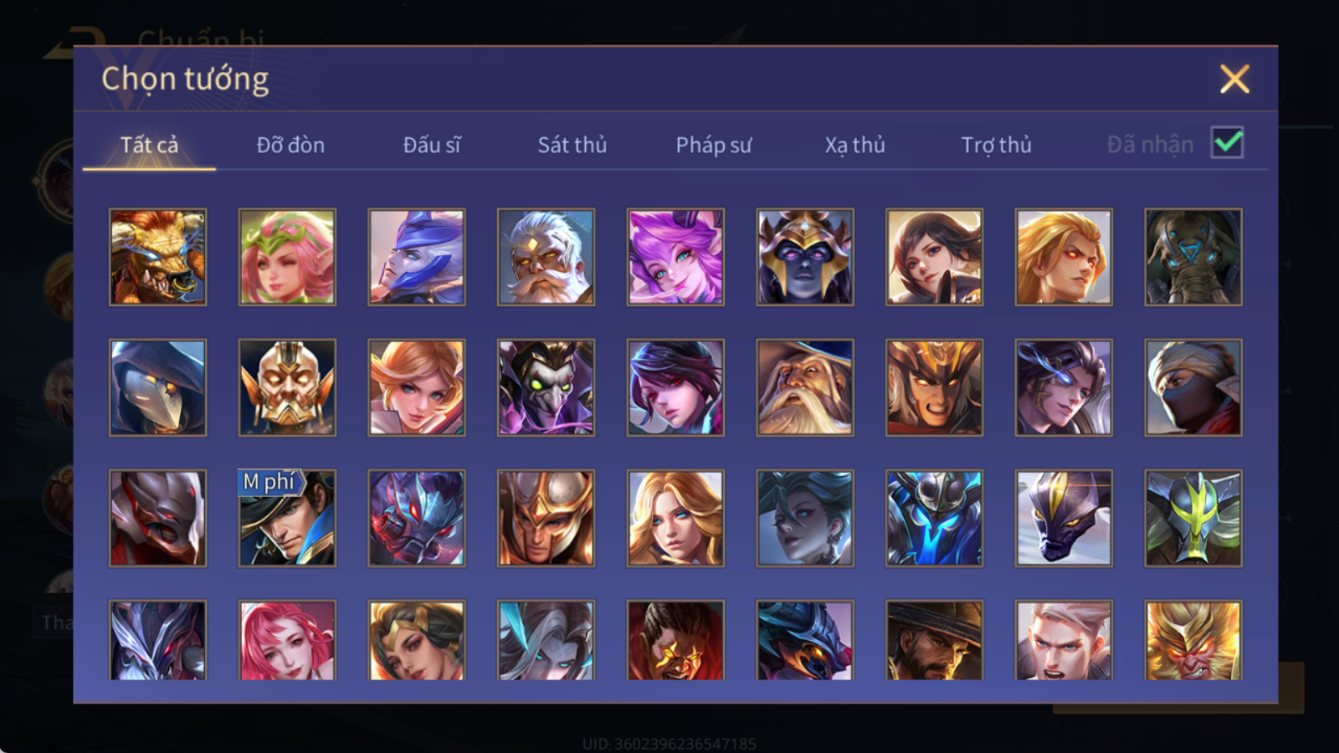The height and width of the screenshot is (753, 1339).
Task: Pick the hero with the free trial badge
Action: (287, 519)
